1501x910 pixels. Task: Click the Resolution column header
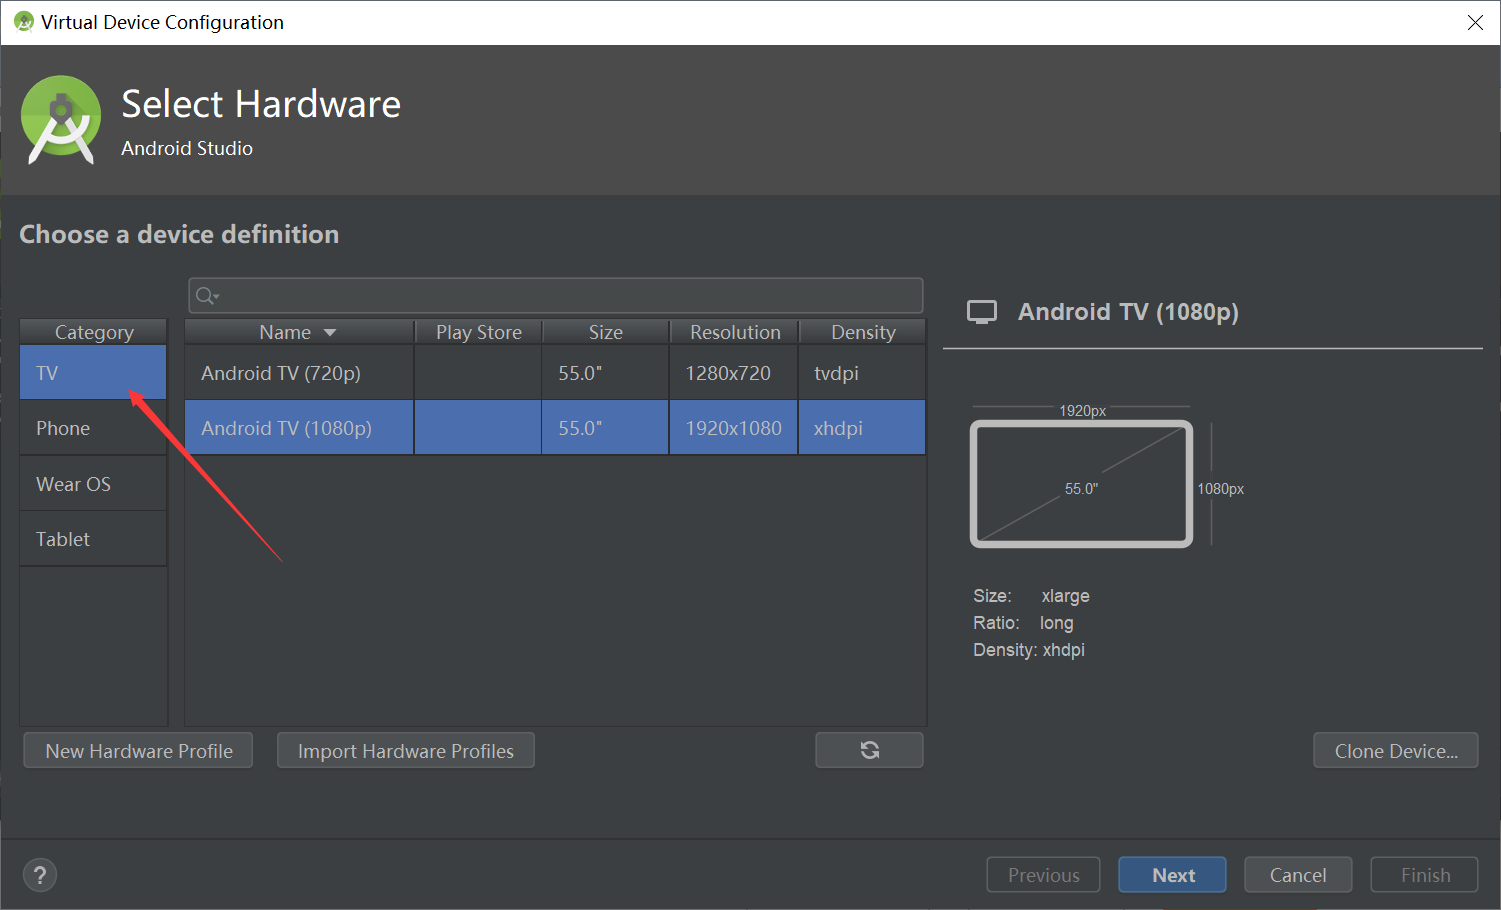pyautogui.click(x=734, y=332)
